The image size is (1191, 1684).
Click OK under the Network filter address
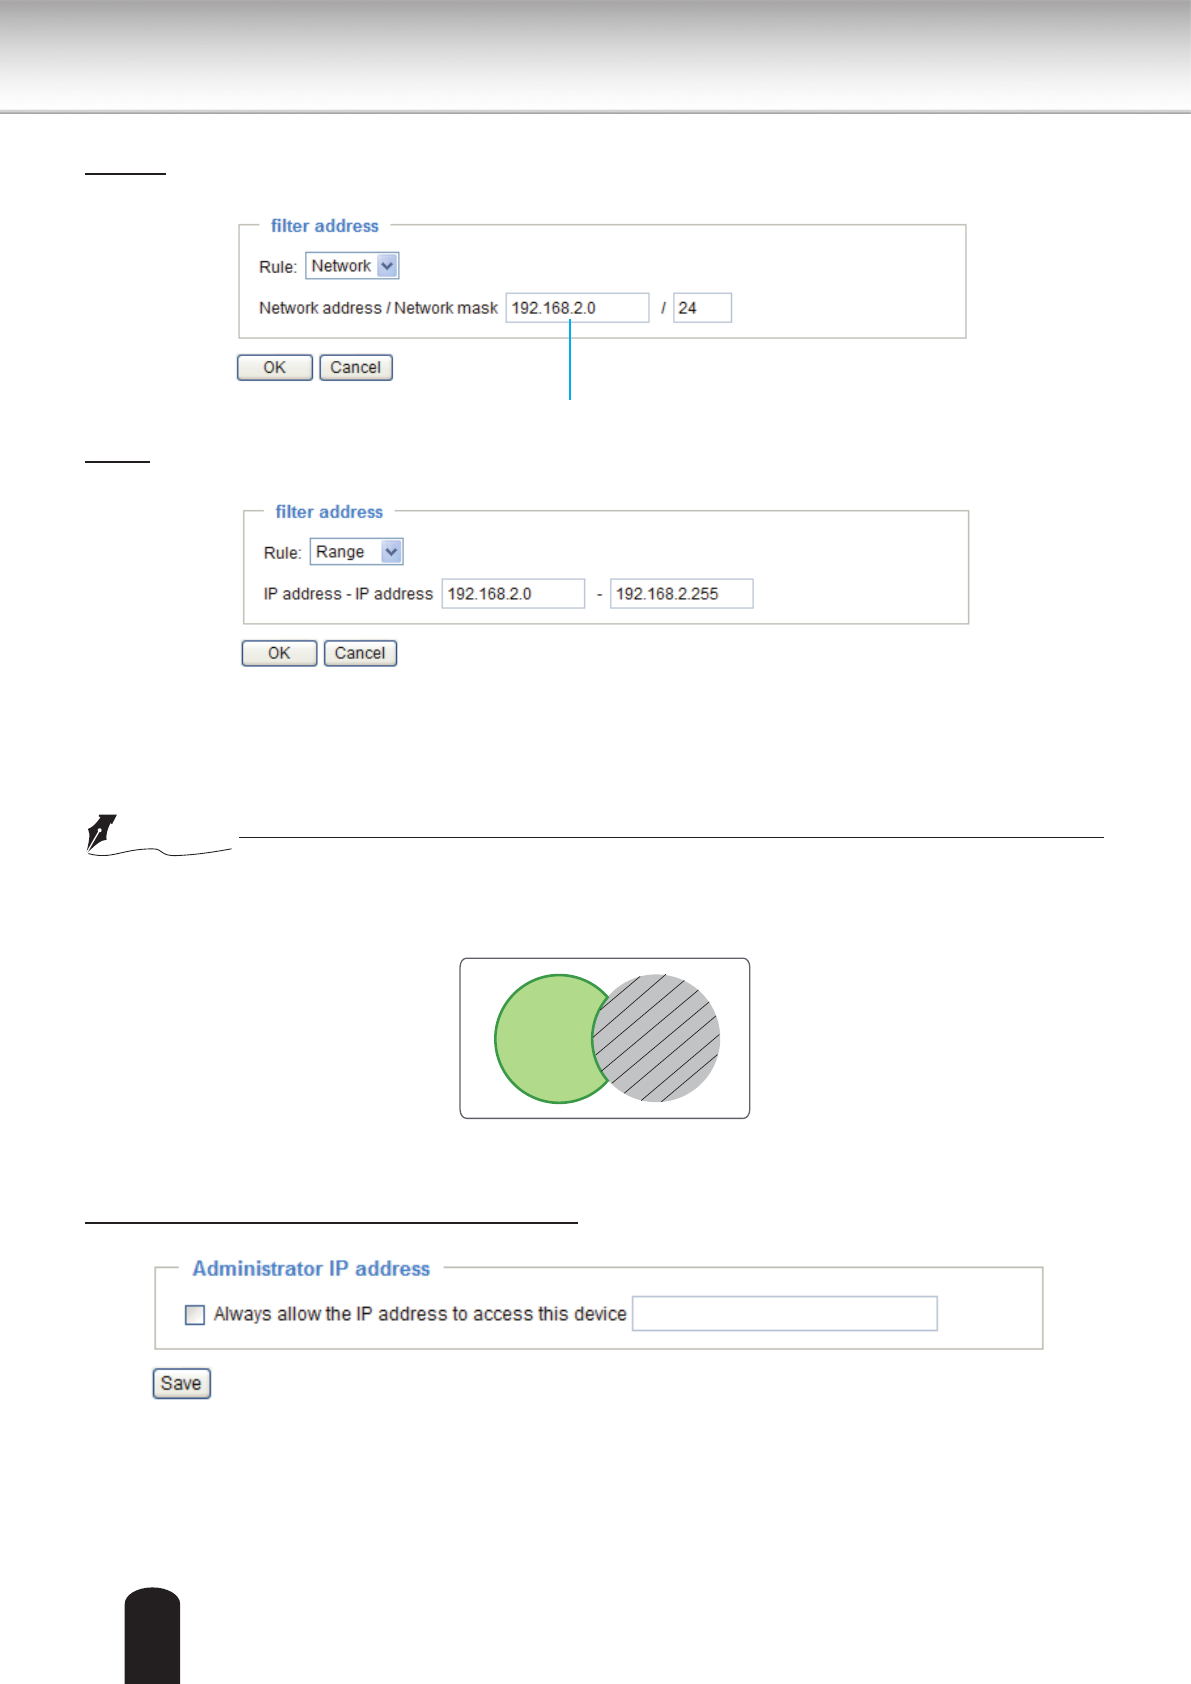tap(274, 368)
